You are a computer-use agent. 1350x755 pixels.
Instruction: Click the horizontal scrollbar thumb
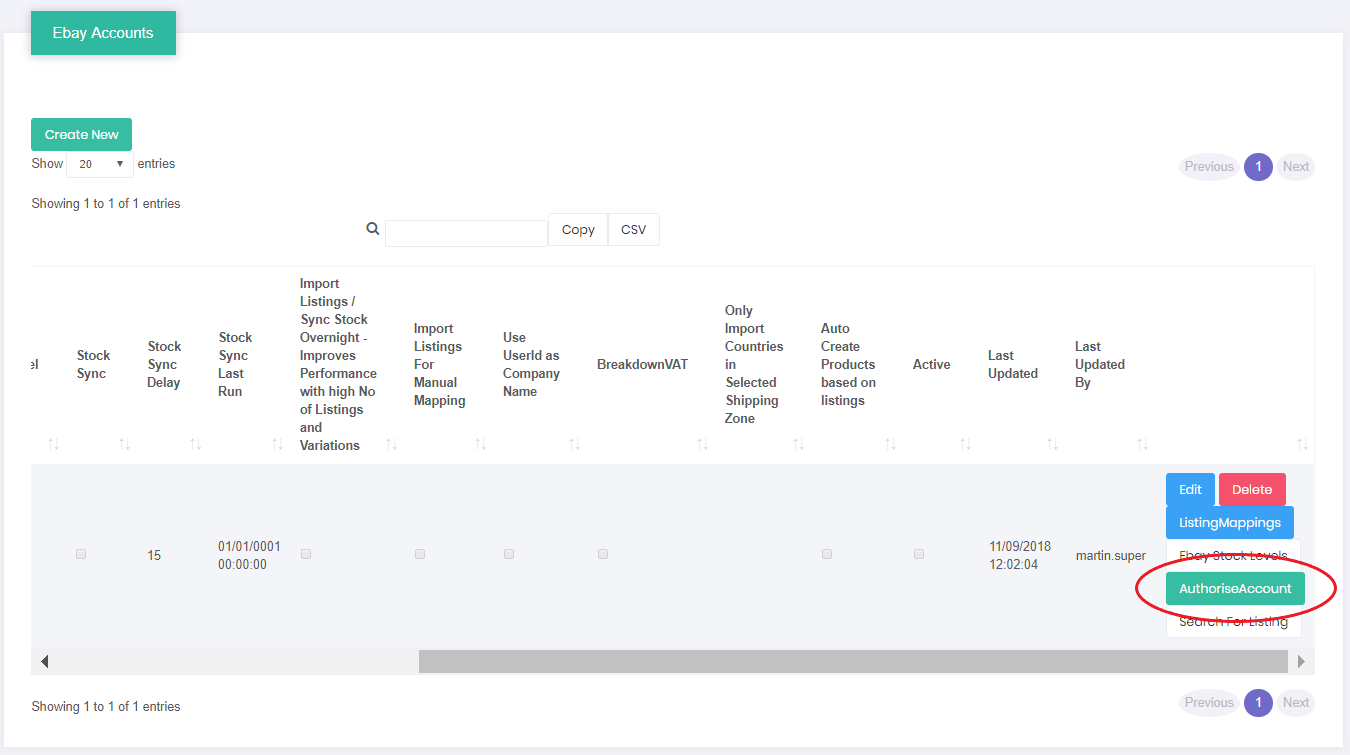click(x=853, y=661)
